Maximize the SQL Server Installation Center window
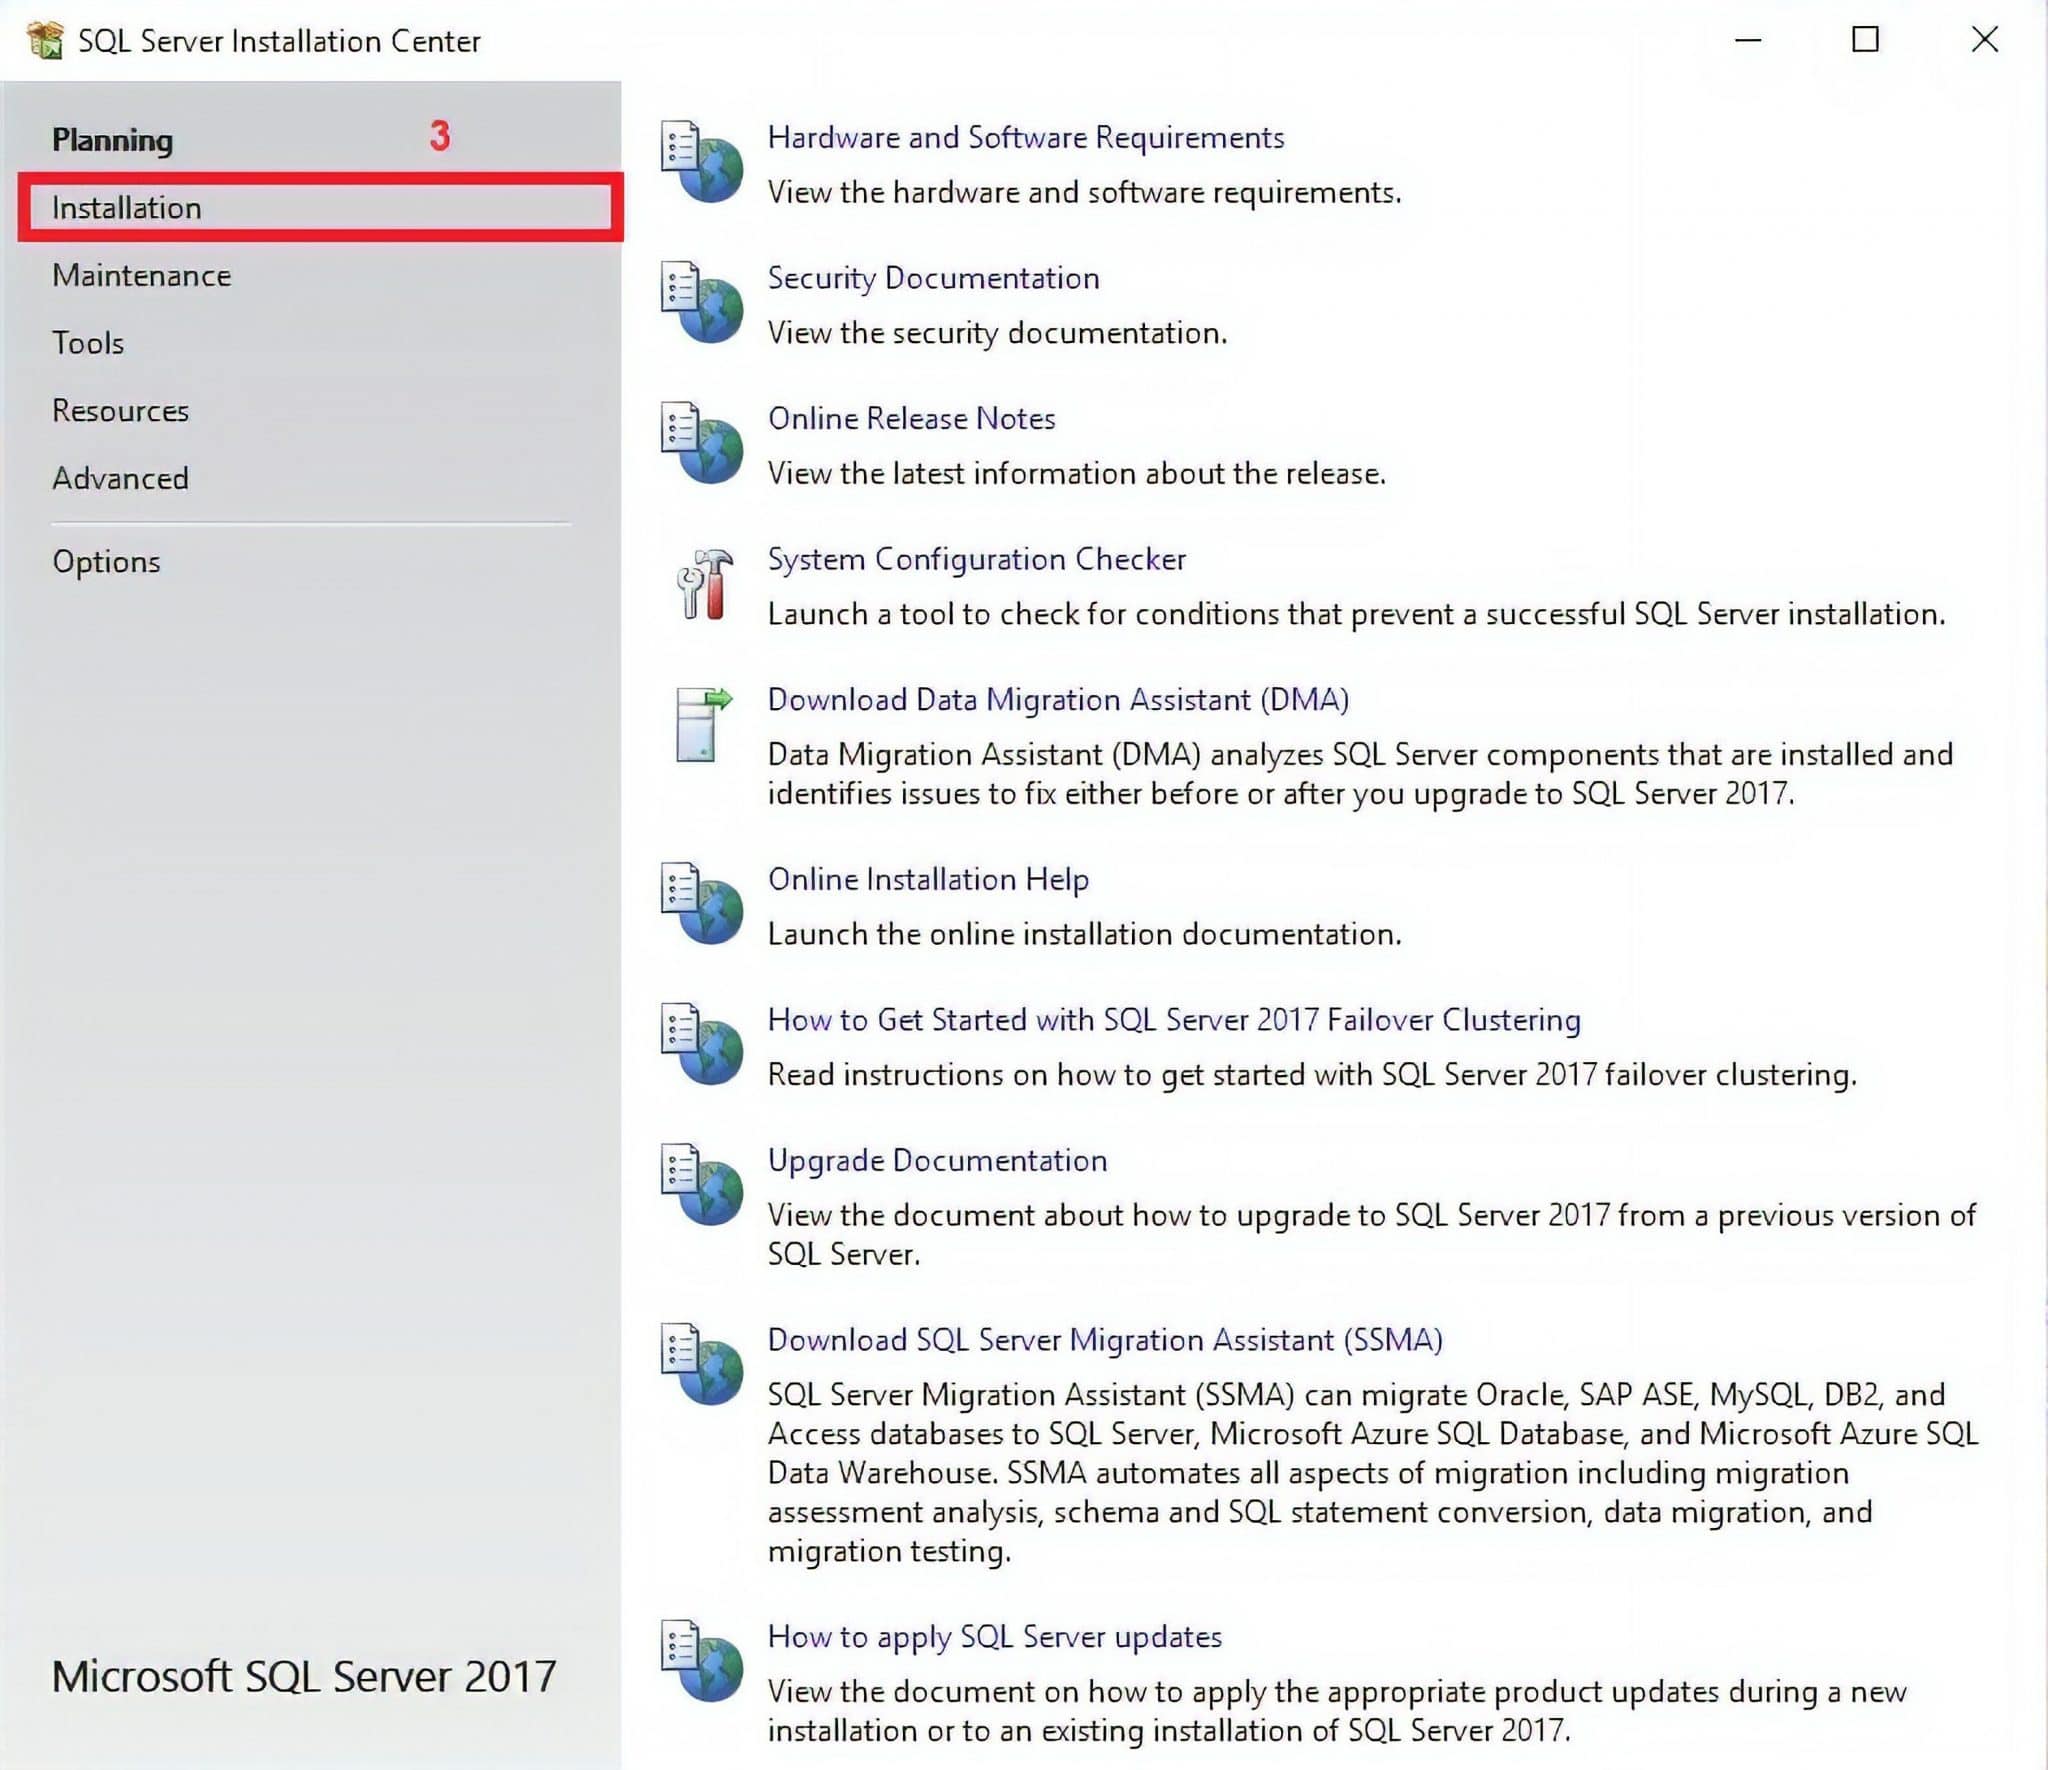 click(1865, 40)
